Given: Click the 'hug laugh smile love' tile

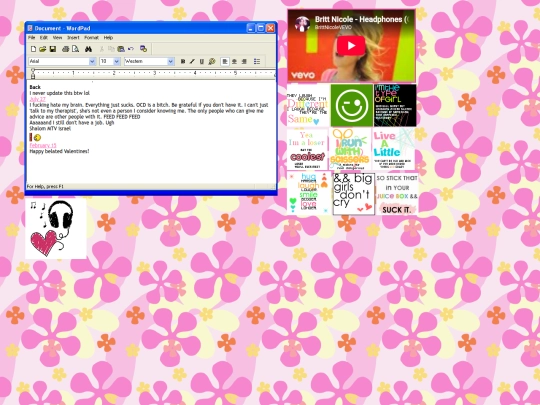Looking at the screenshot, I should tap(309, 193).
